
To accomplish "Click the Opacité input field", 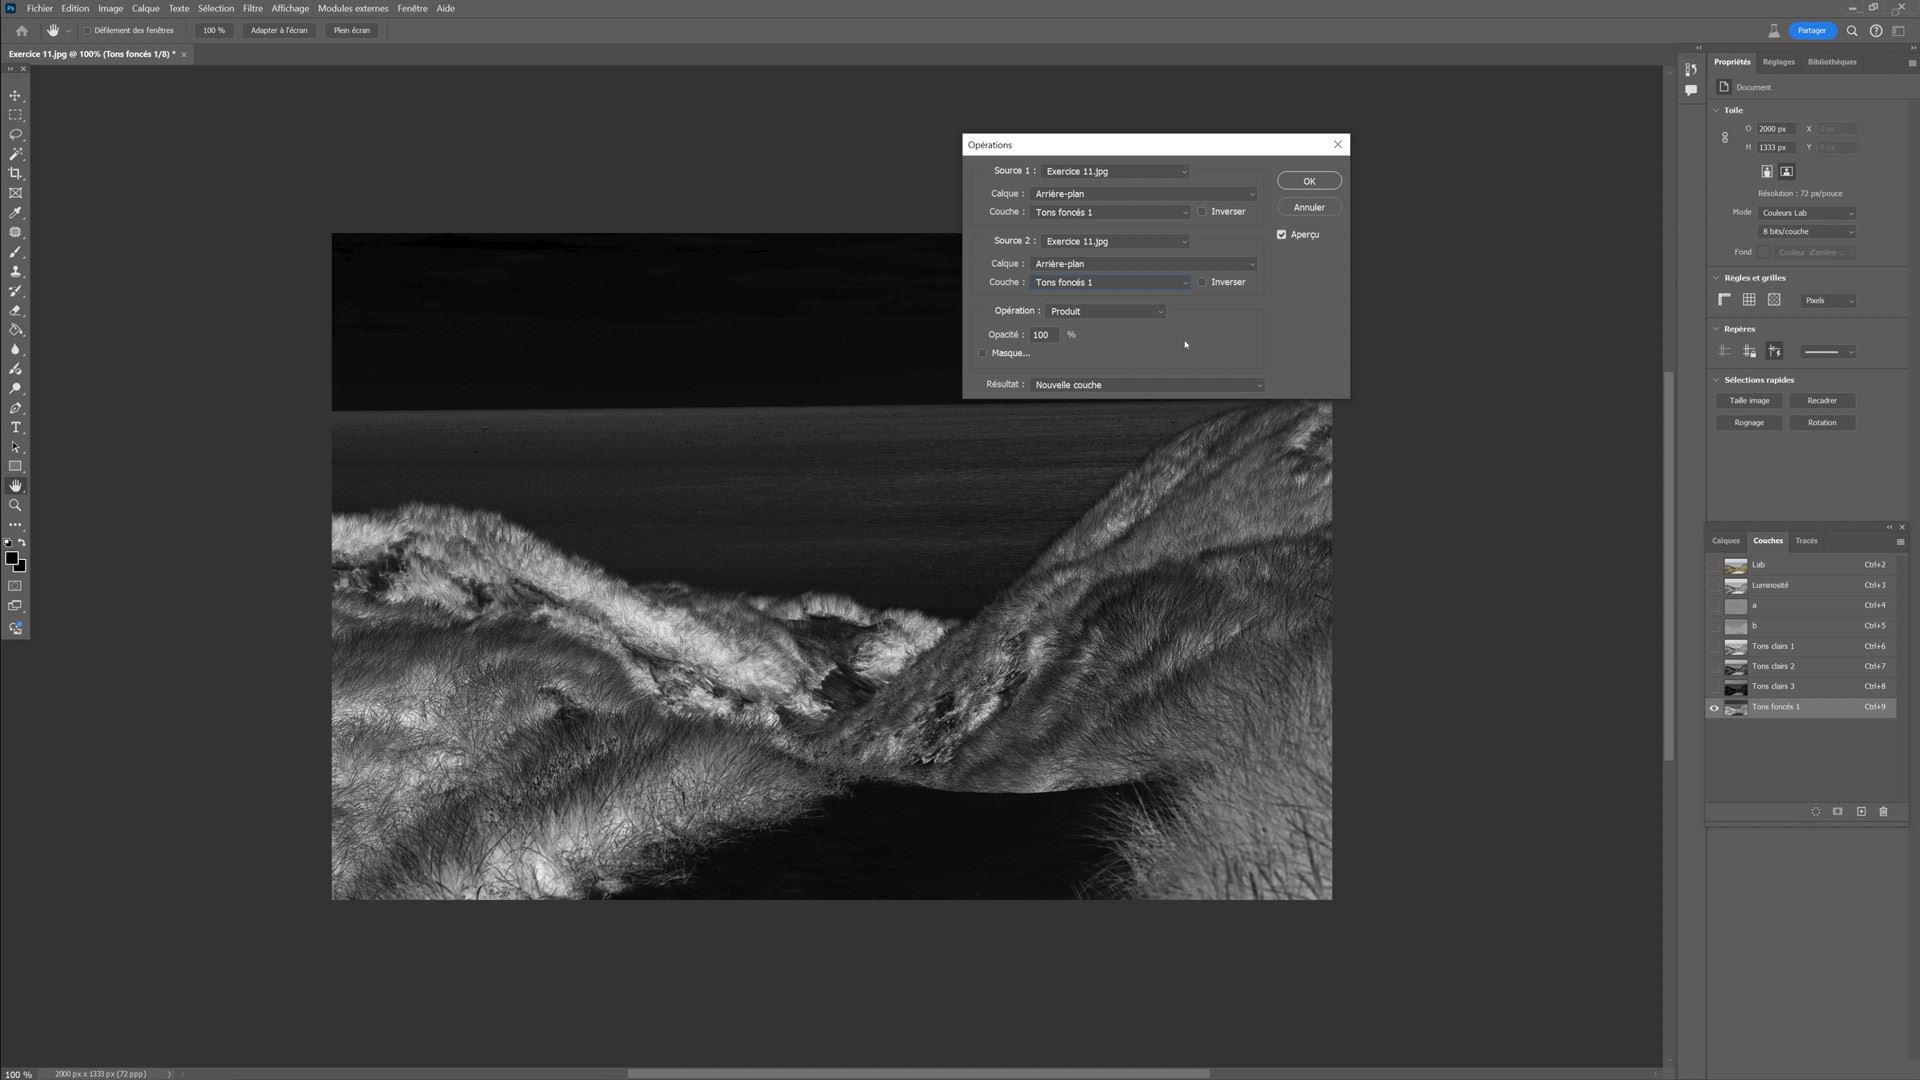I will tap(1044, 335).
